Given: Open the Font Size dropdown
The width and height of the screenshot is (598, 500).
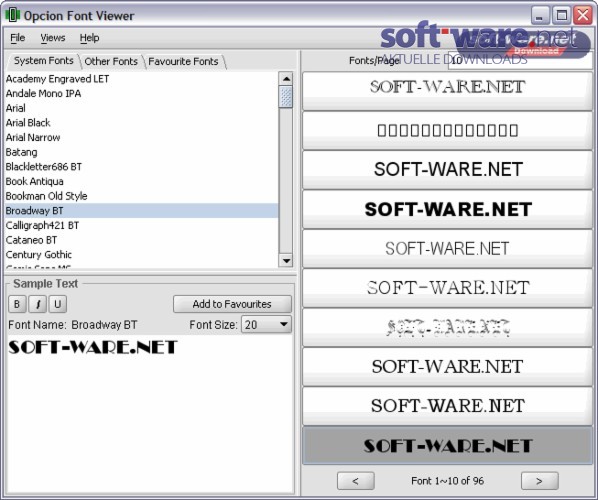Looking at the screenshot, I should pyautogui.click(x=267, y=325).
